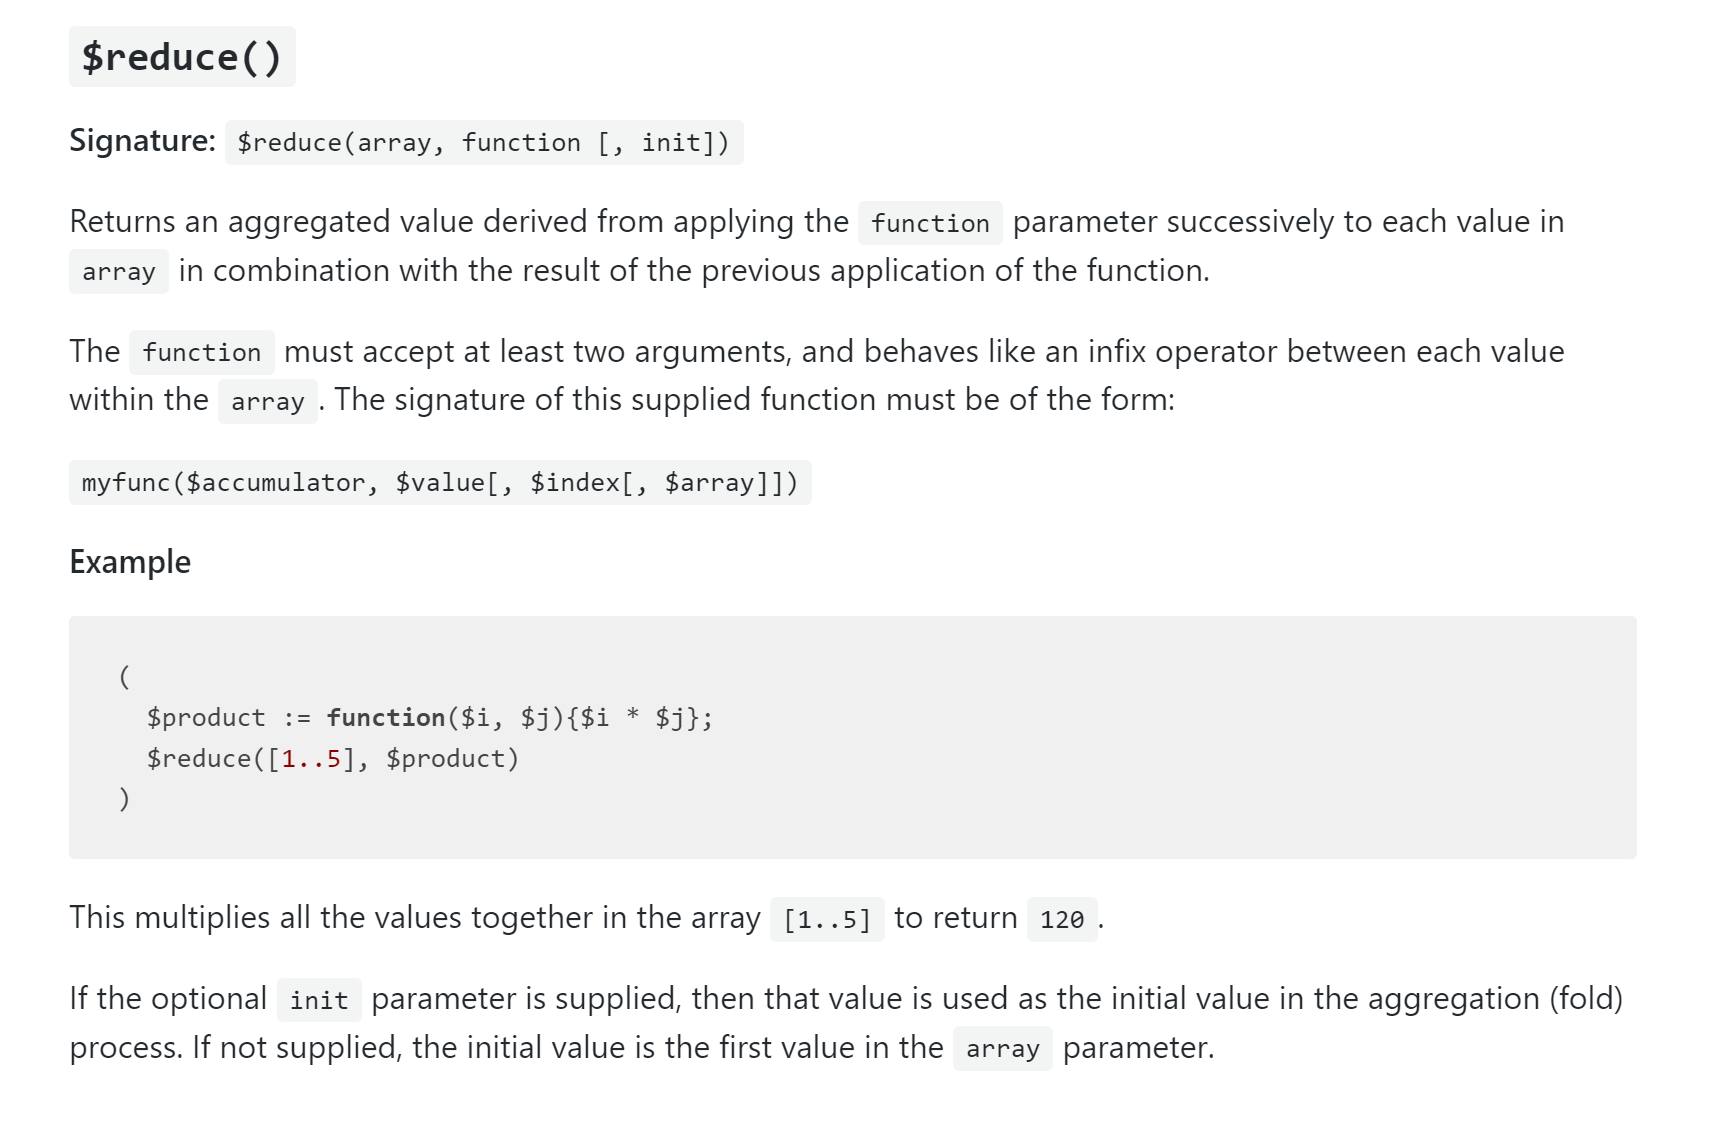
Task: Click the $product := function line in code block
Action: 430,718
